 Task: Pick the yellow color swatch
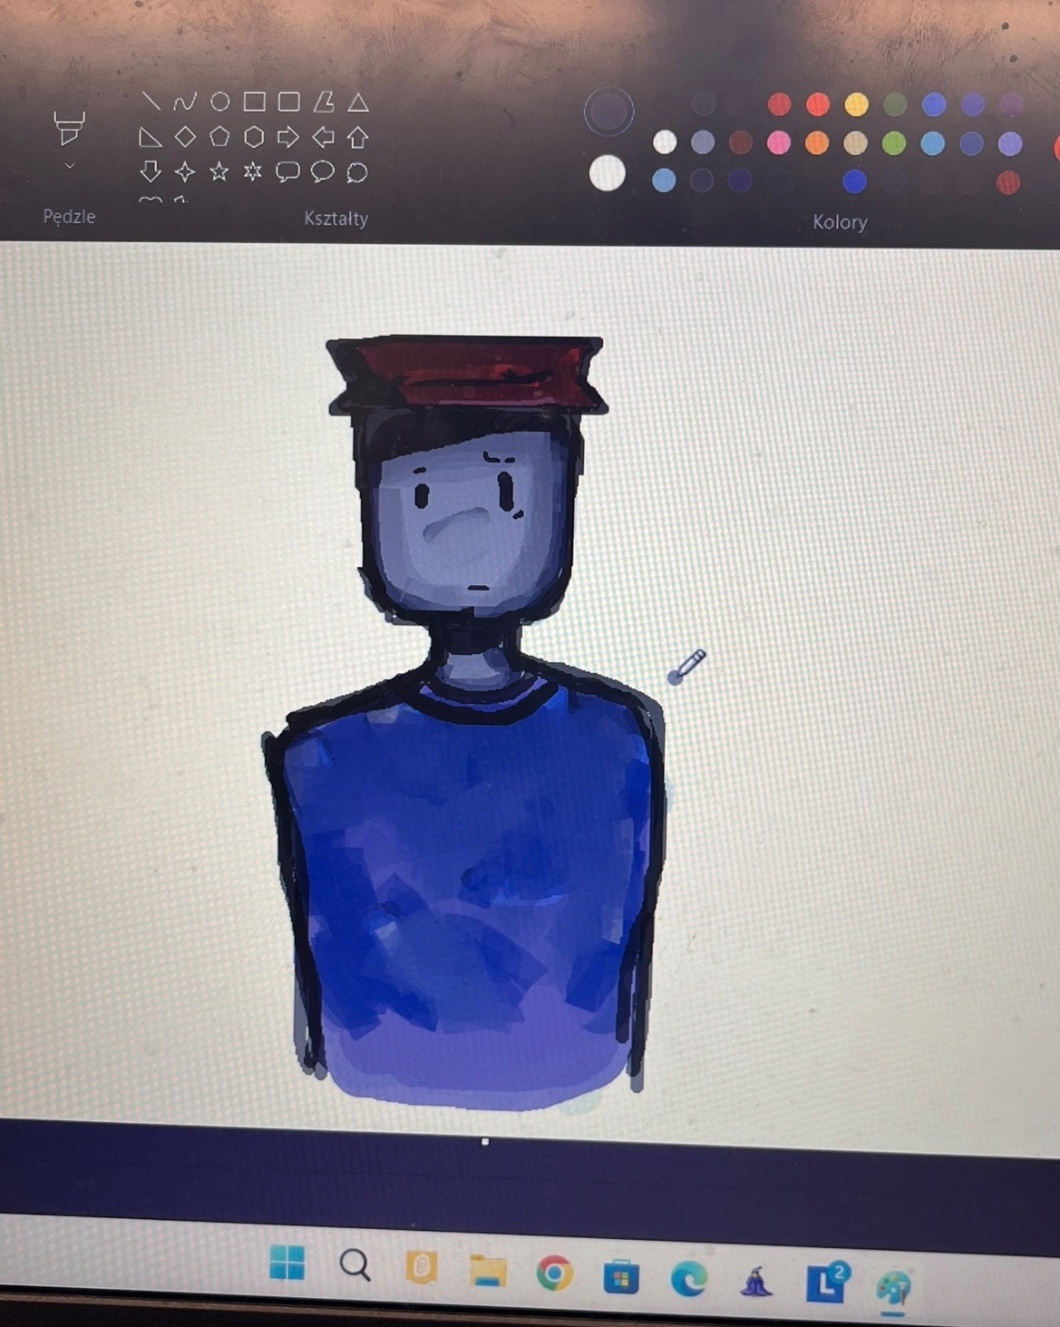coord(856,105)
